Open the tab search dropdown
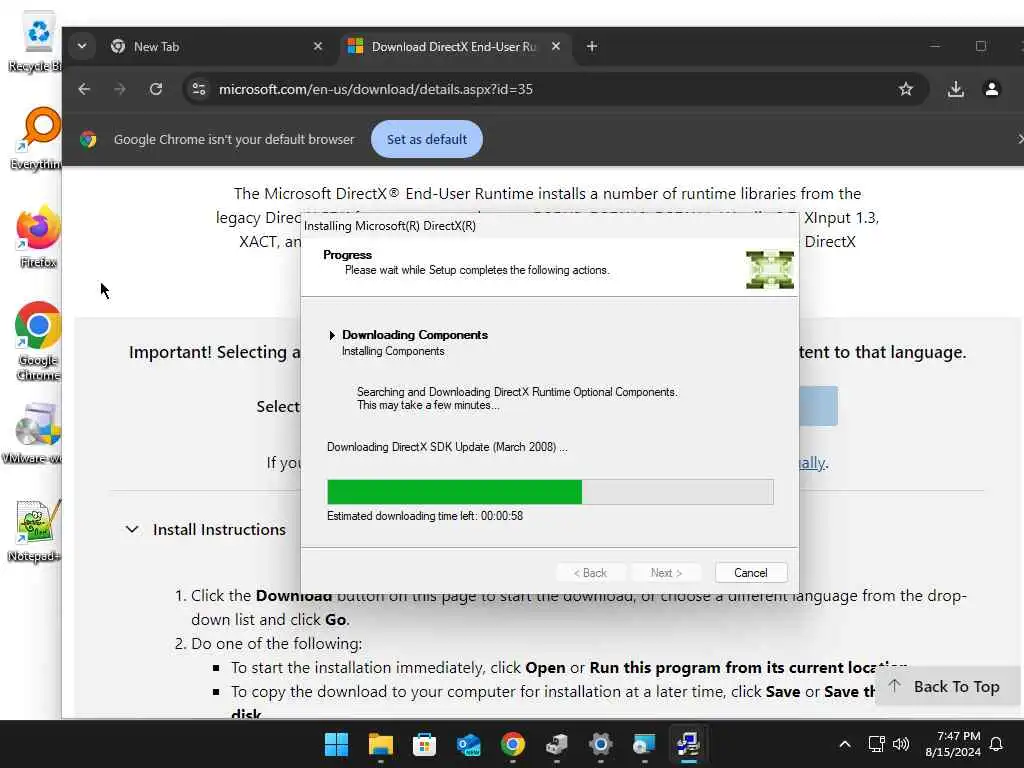 pyautogui.click(x=82, y=46)
